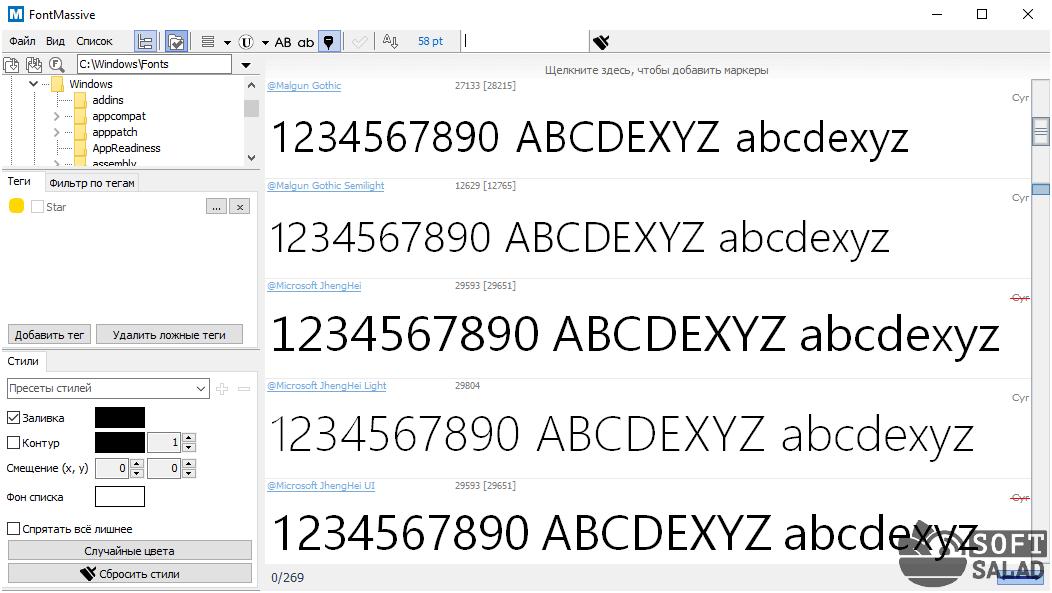1052x593 pixels.
Task: Click the font sort order icon
Action: [x=391, y=41]
